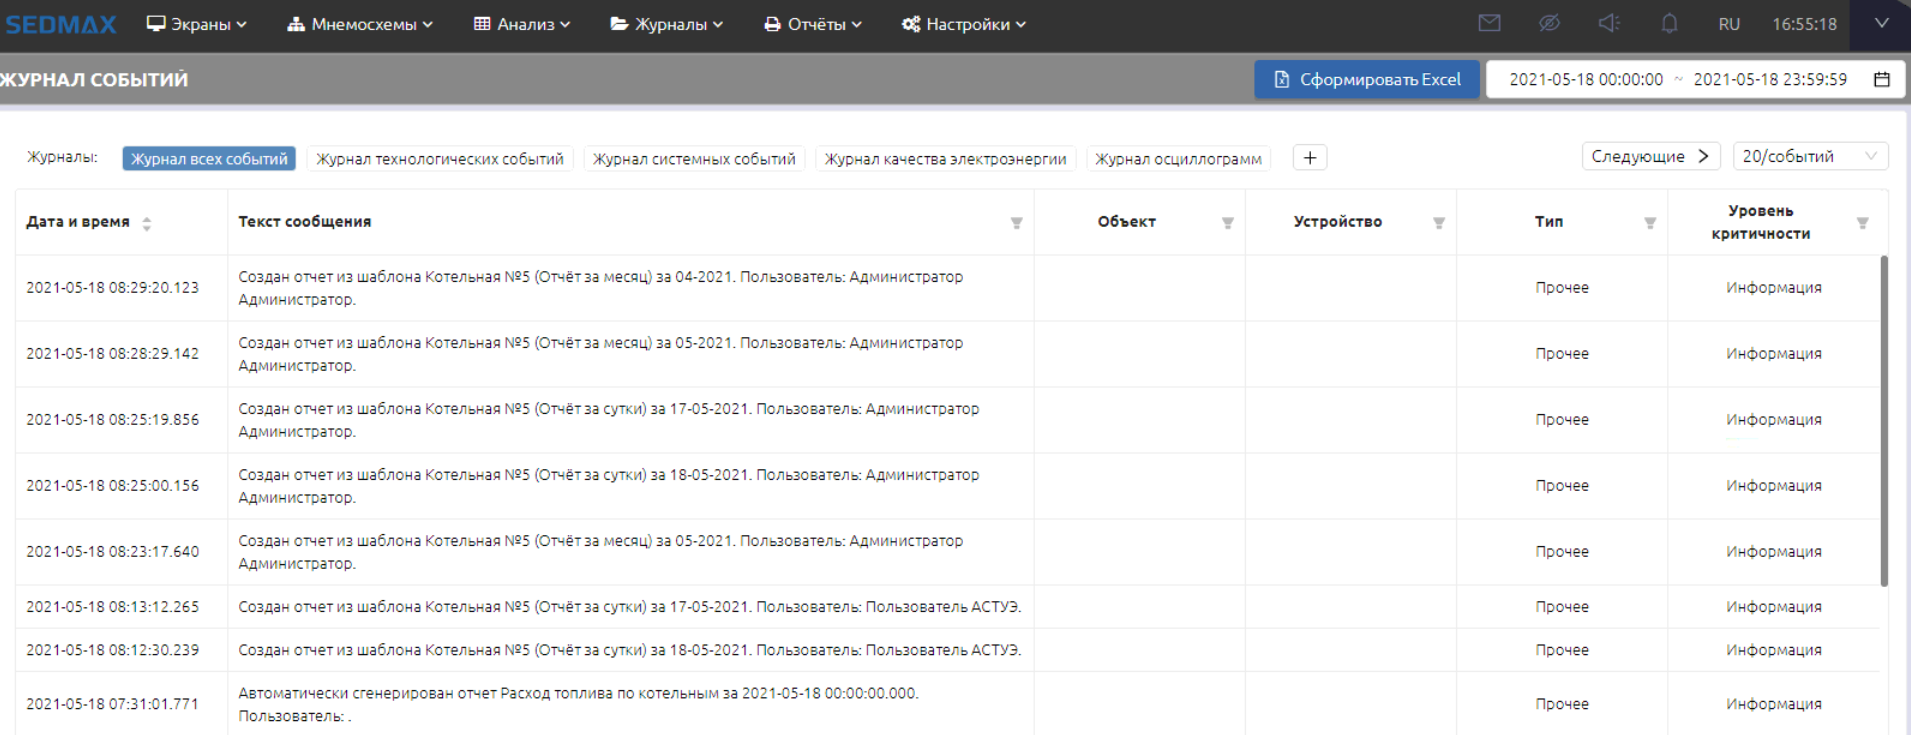Open filter for Устройство column
The height and width of the screenshot is (735, 1911).
(1438, 223)
